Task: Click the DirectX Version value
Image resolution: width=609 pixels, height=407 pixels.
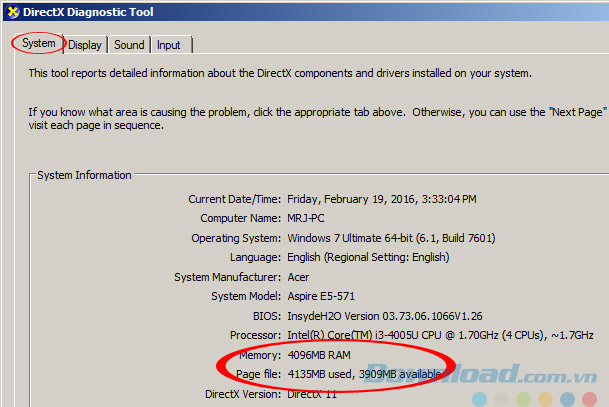Action: [x=312, y=394]
